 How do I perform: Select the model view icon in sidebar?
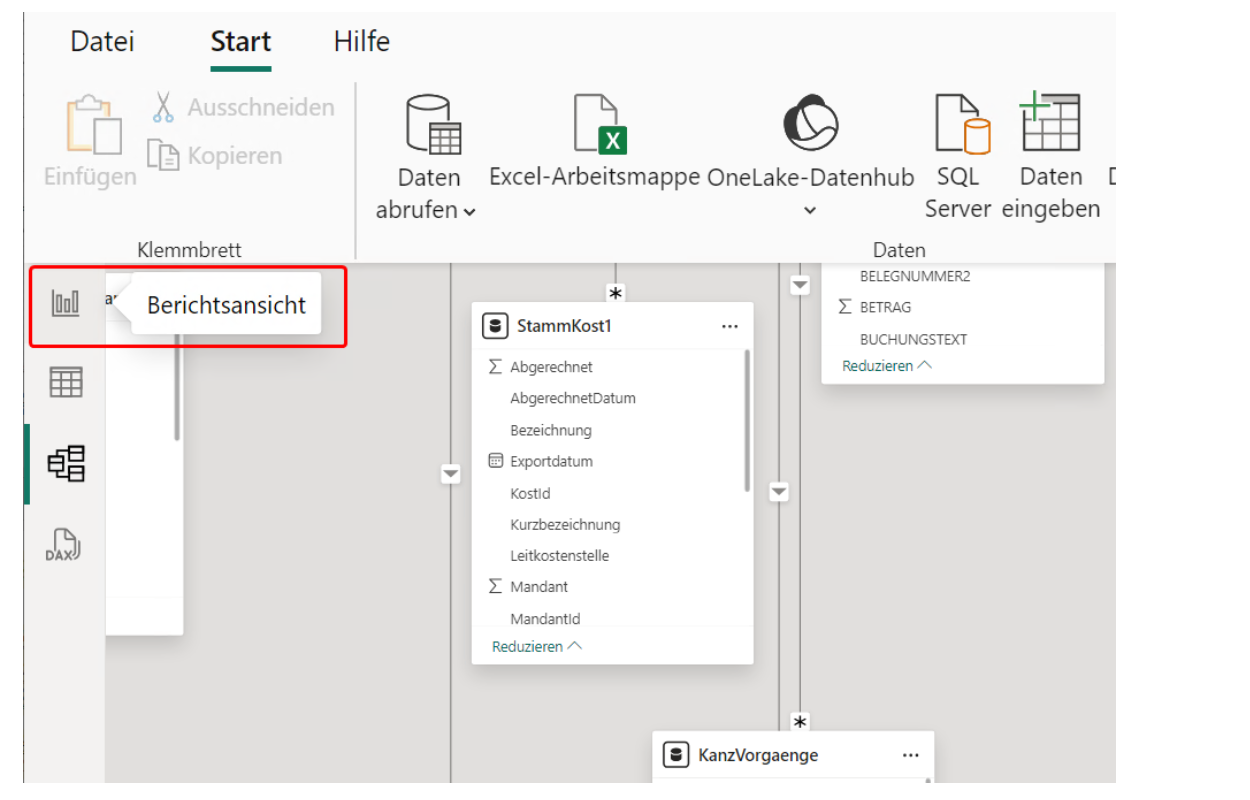[x=67, y=463]
